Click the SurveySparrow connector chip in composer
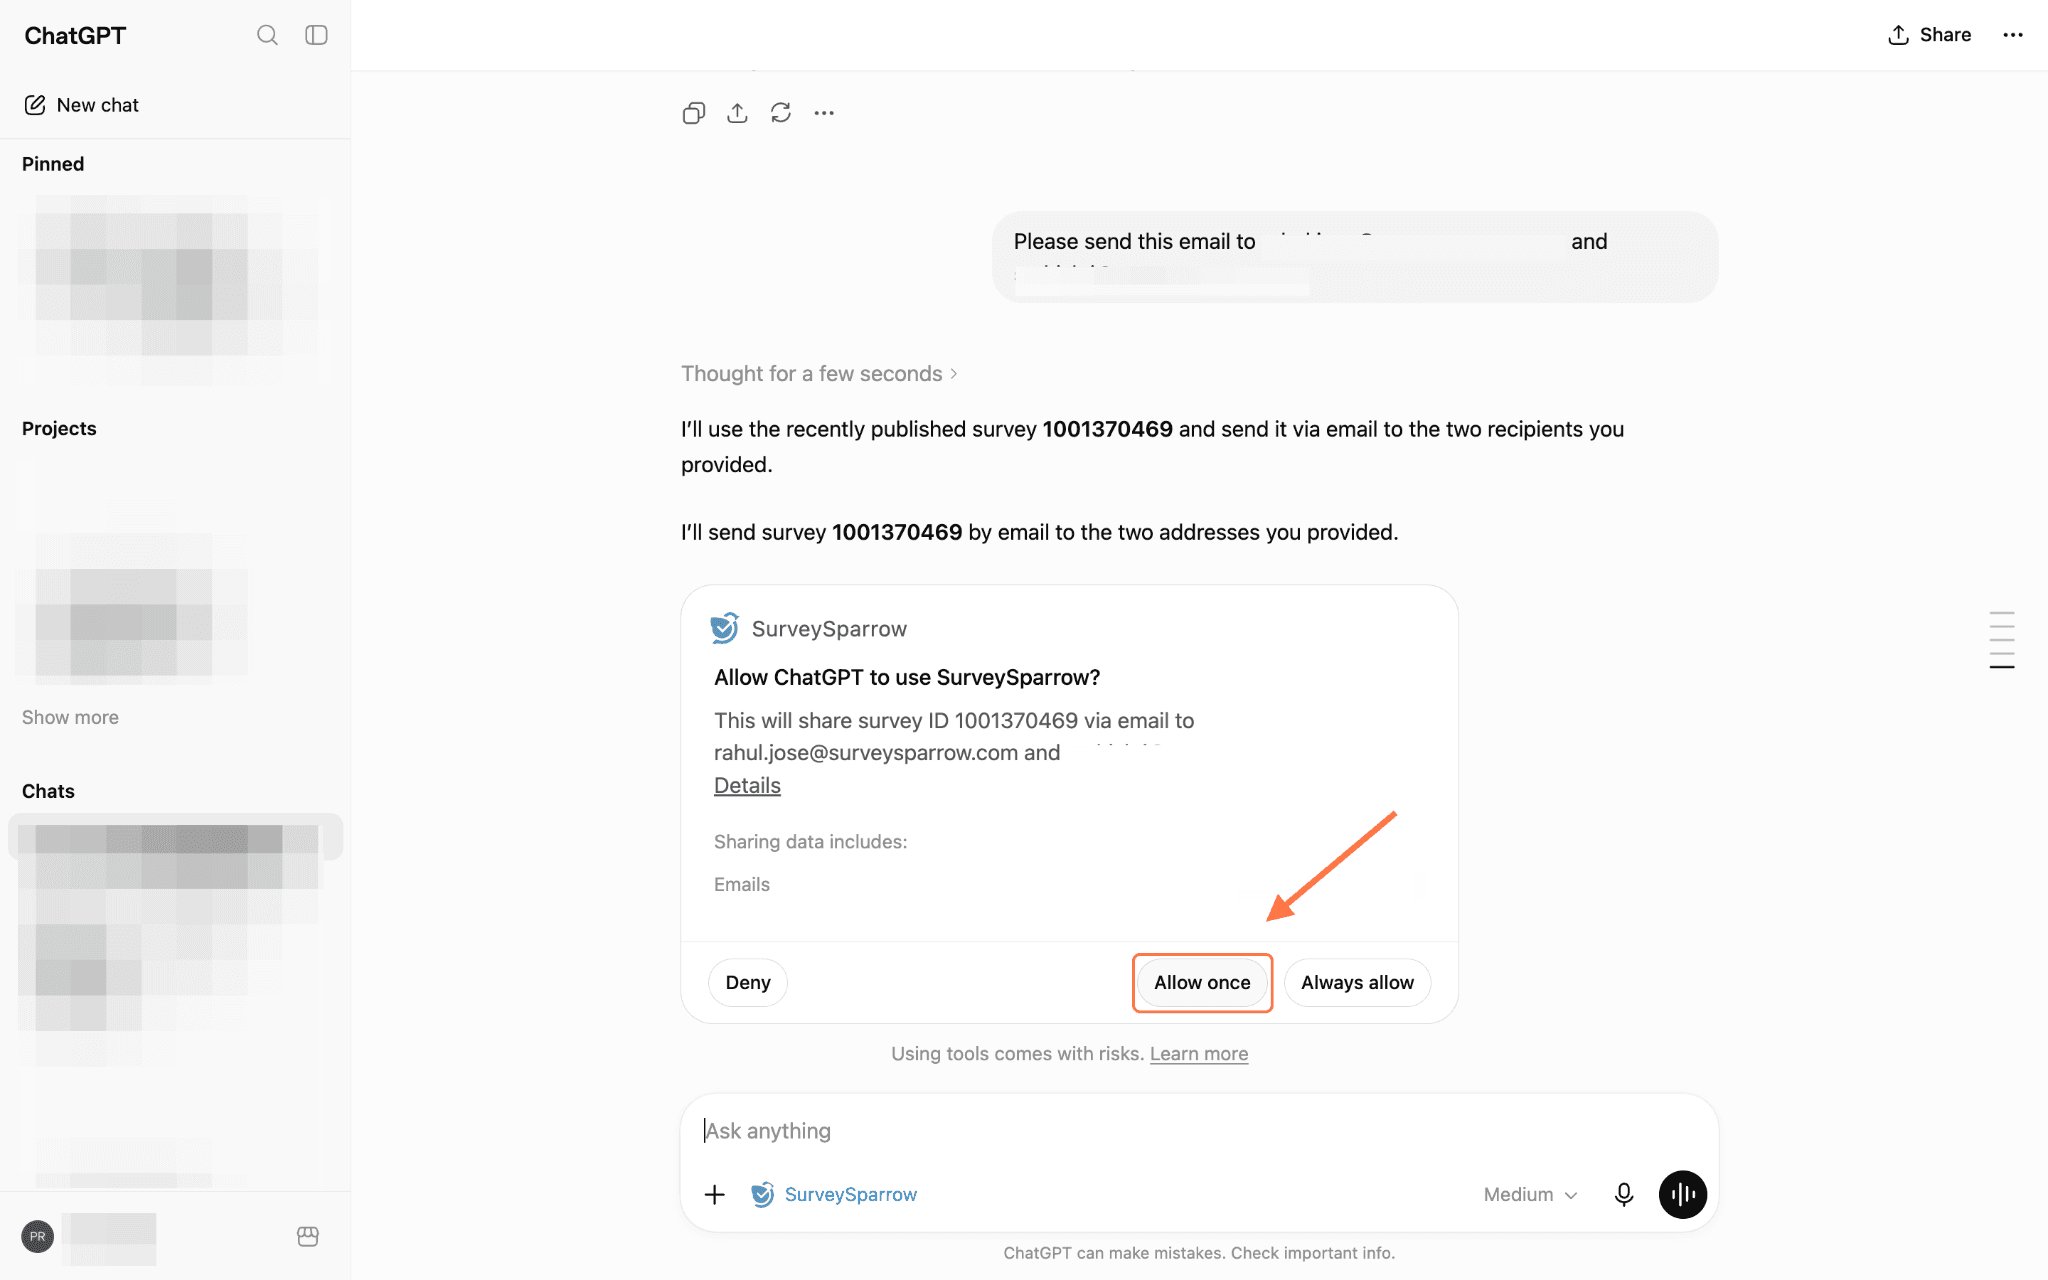The width and height of the screenshot is (2048, 1280). [x=834, y=1195]
